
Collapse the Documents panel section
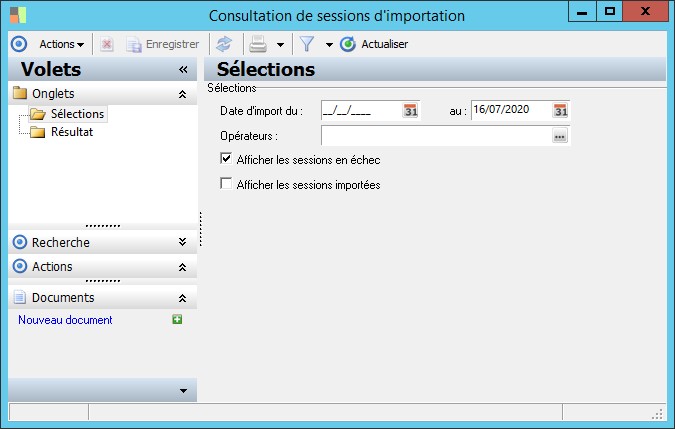182,298
